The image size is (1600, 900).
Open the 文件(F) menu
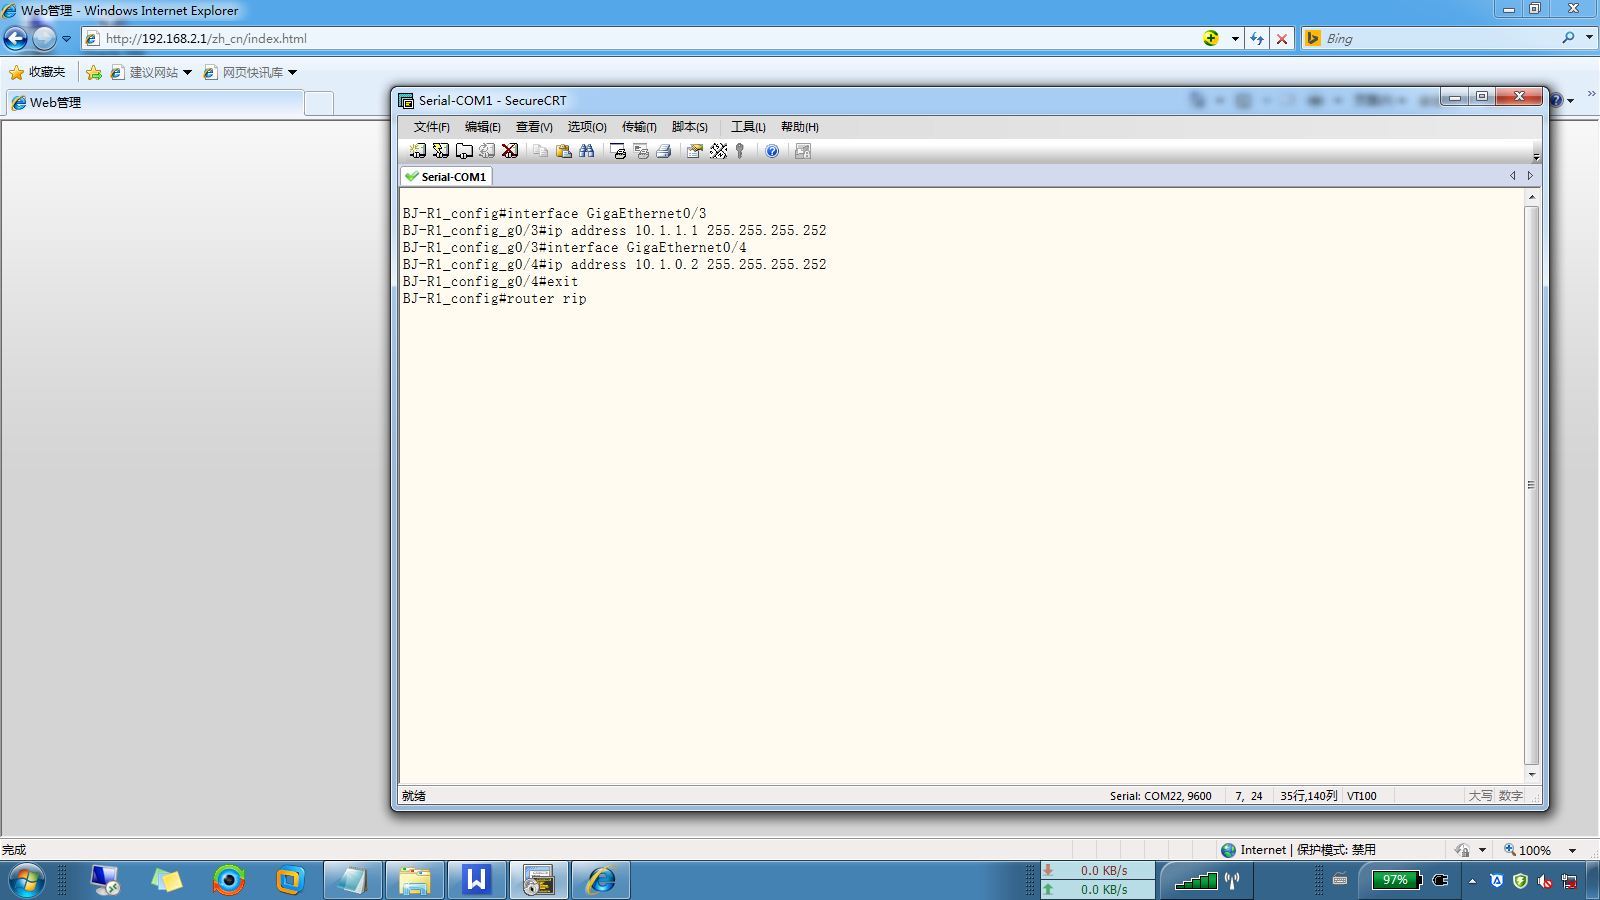click(431, 127)
